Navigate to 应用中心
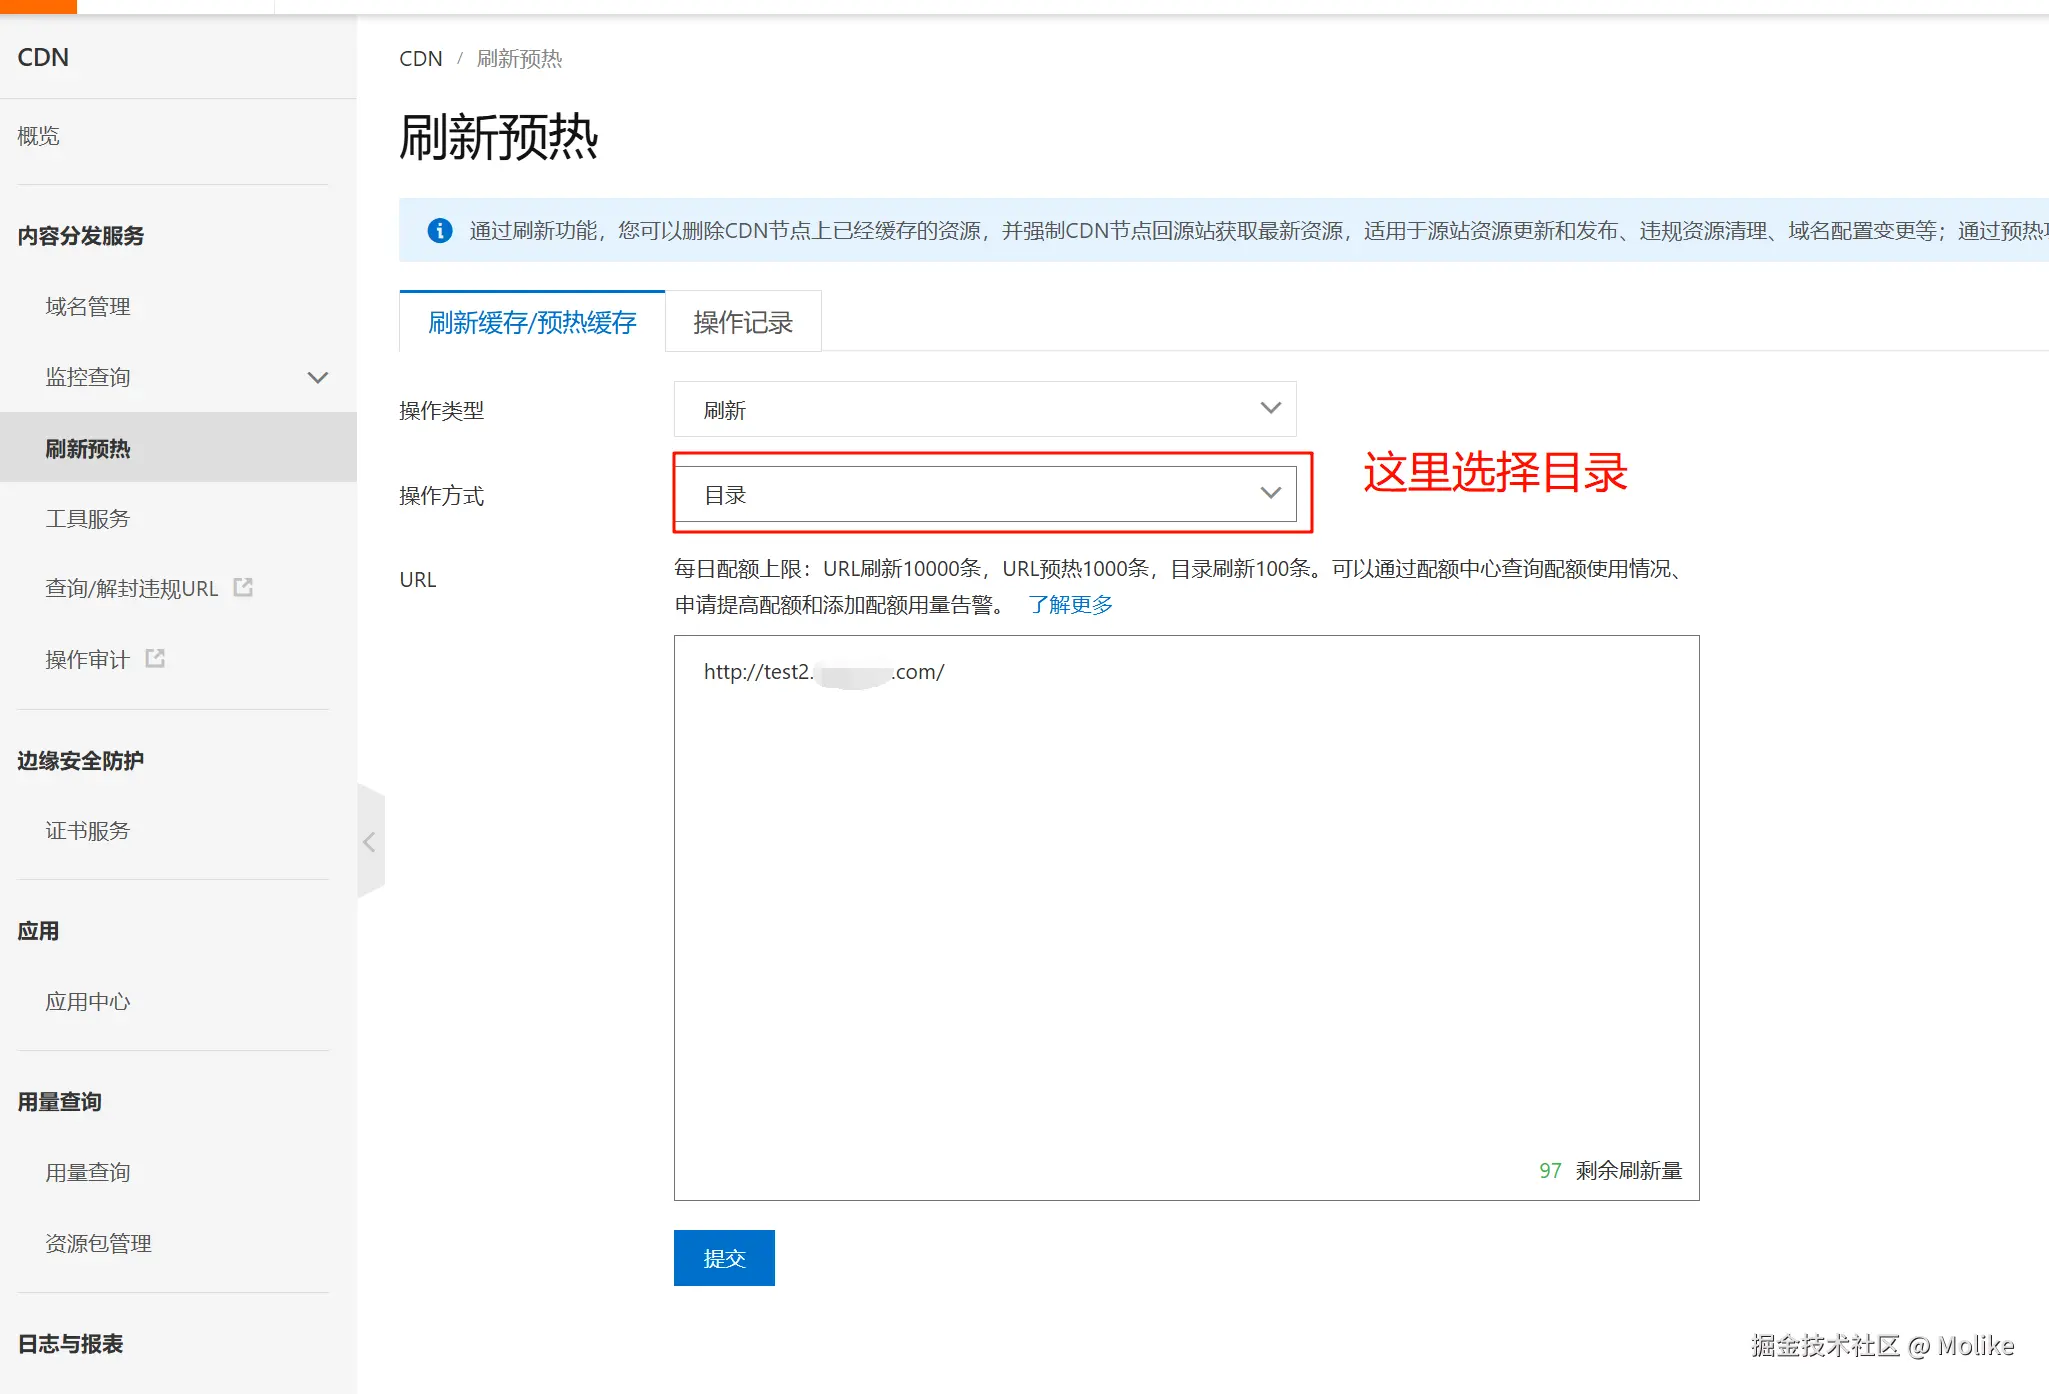 click(88, 1001)
